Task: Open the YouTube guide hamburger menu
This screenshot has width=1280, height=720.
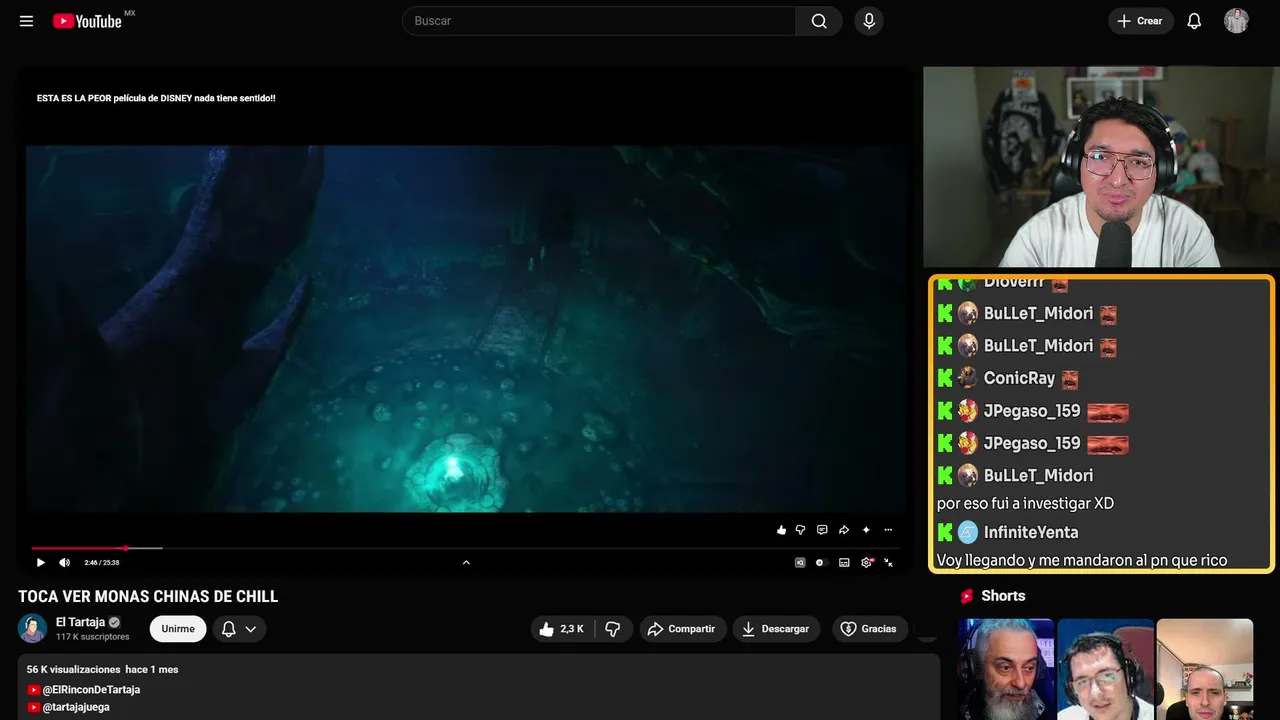Action: 27,21
